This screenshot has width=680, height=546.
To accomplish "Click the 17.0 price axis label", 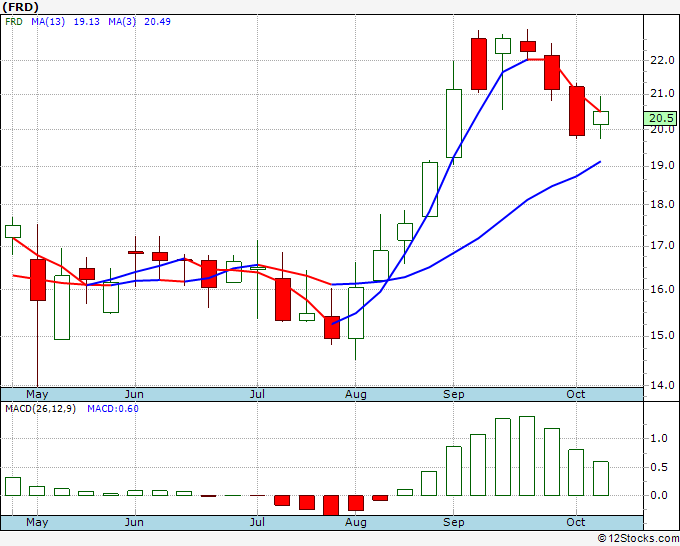I will [x=662, y=245].
